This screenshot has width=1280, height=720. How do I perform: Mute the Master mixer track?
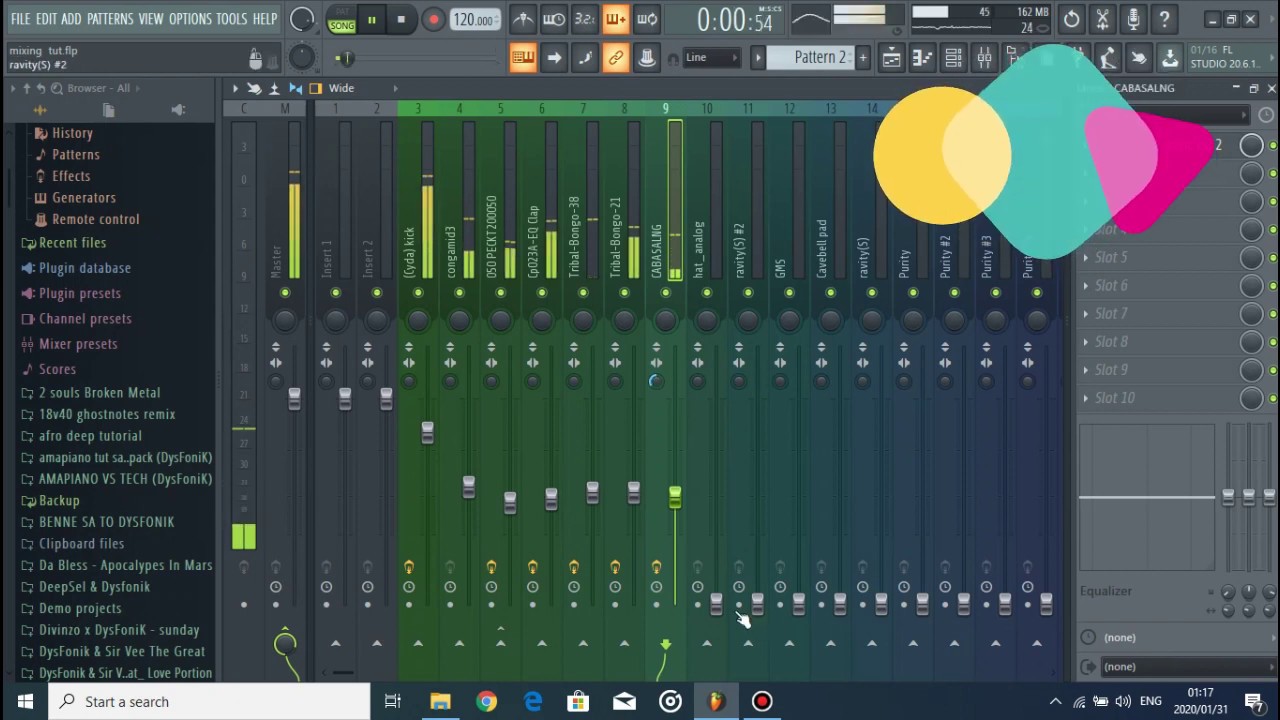(285, 293)
